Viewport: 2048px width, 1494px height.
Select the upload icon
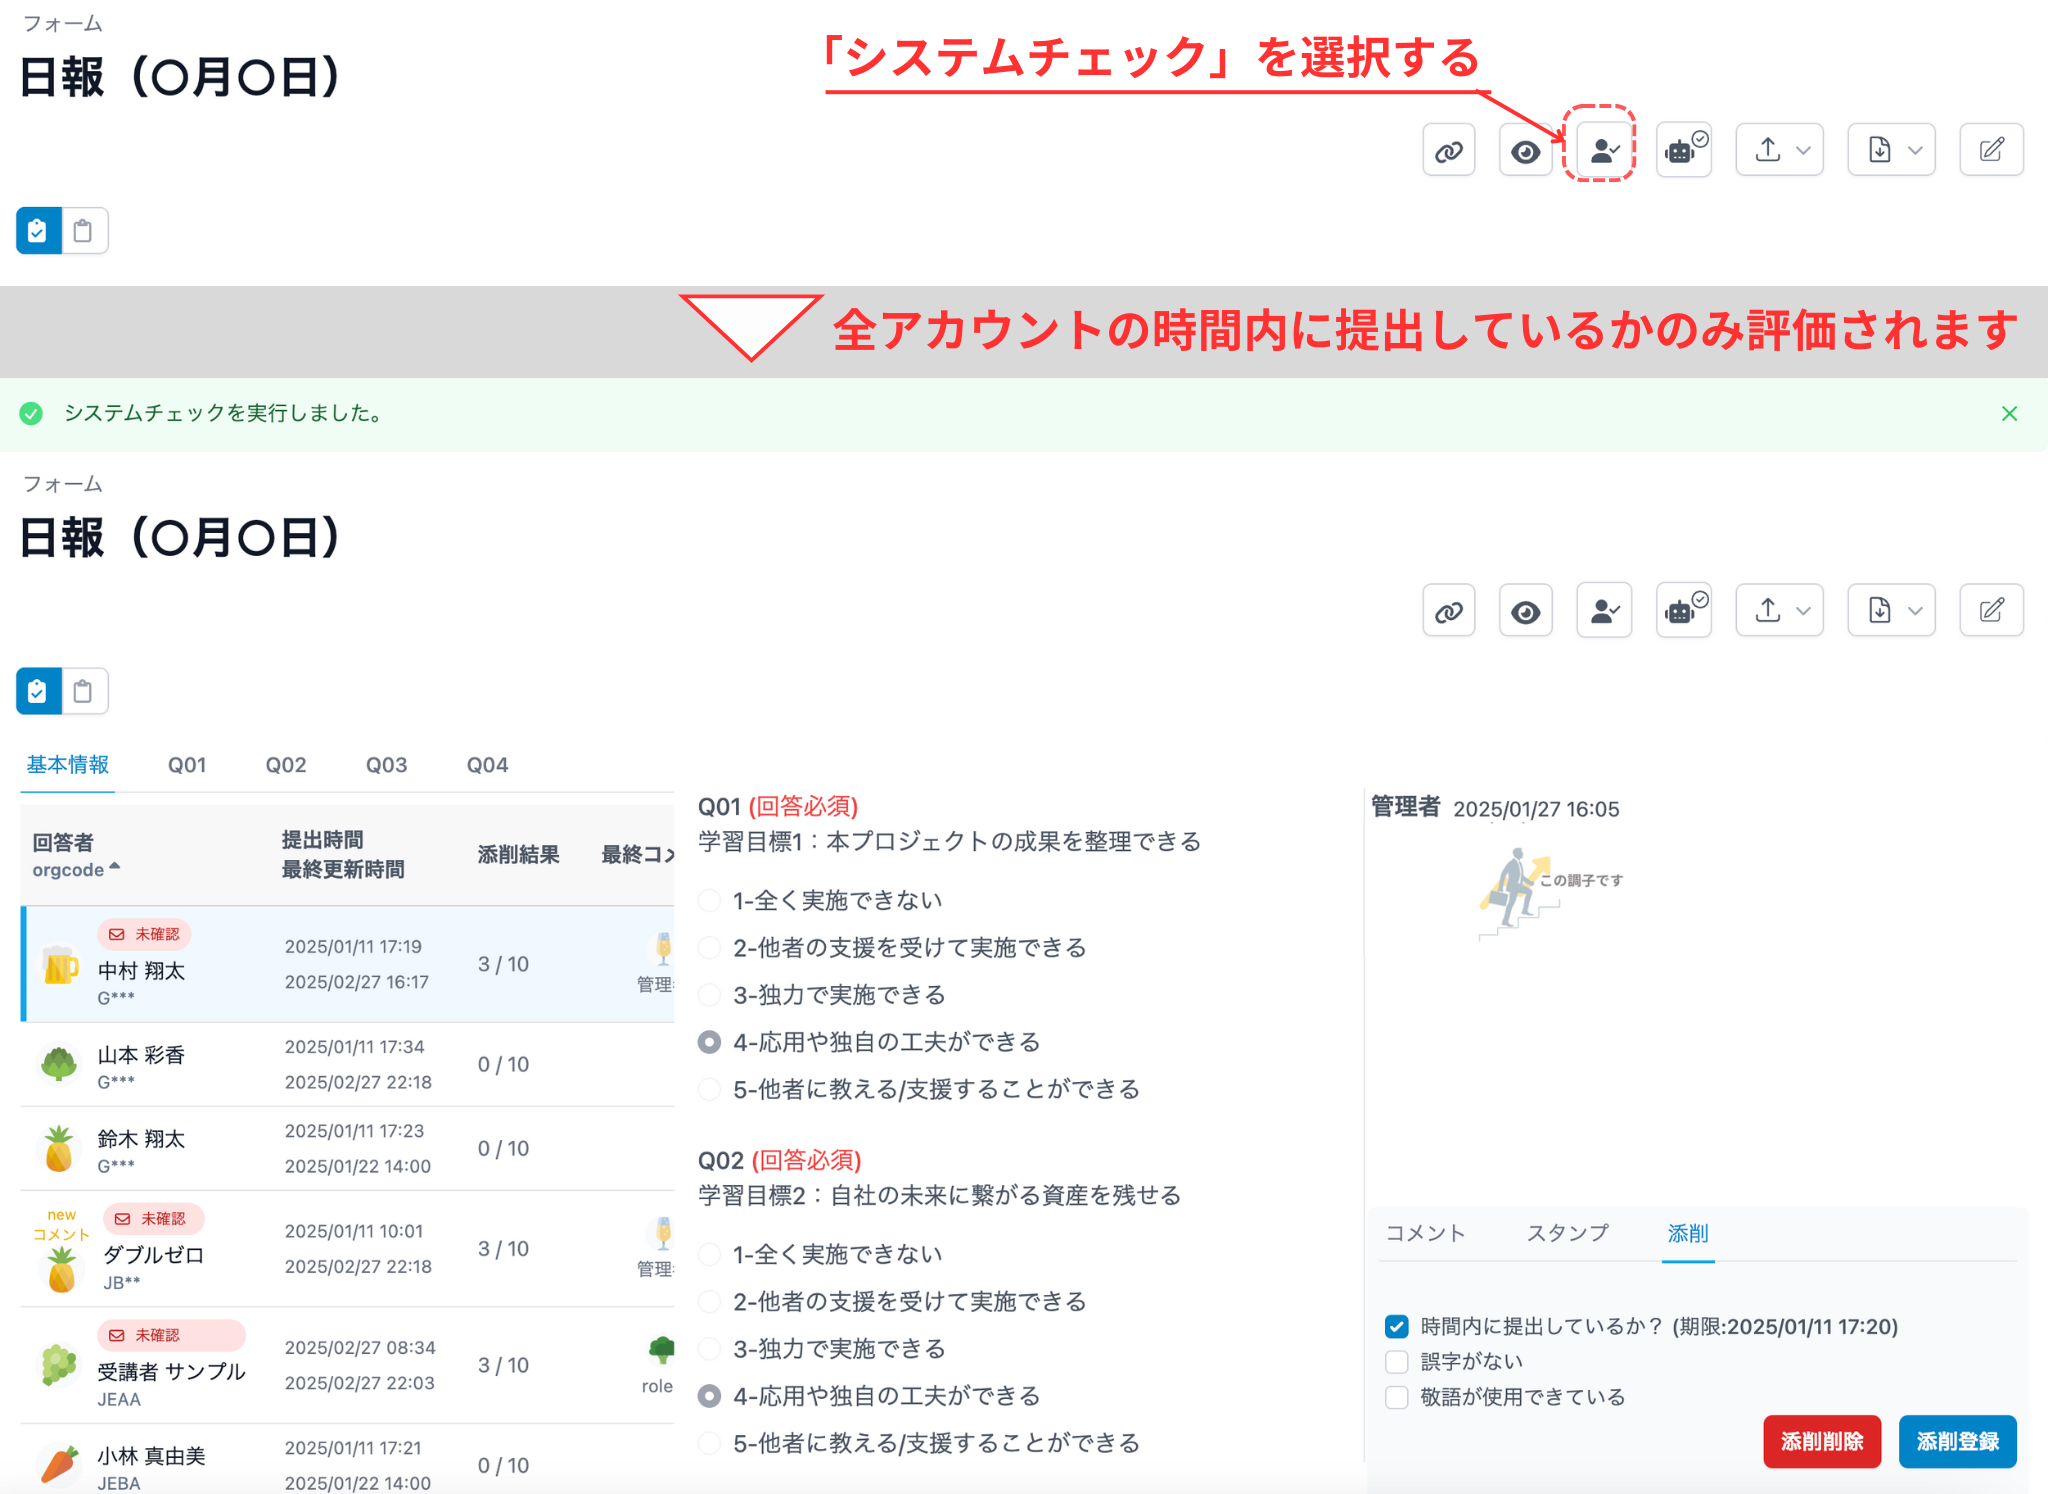click(x=1767, y=610)
